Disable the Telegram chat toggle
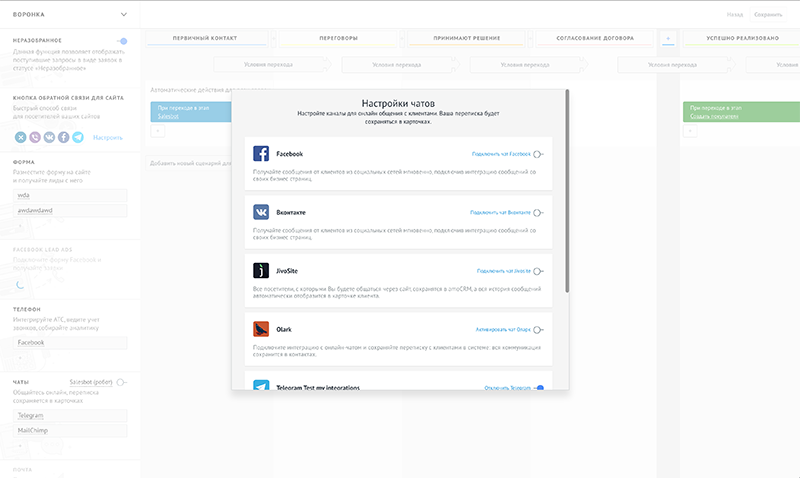 [539, 388]
